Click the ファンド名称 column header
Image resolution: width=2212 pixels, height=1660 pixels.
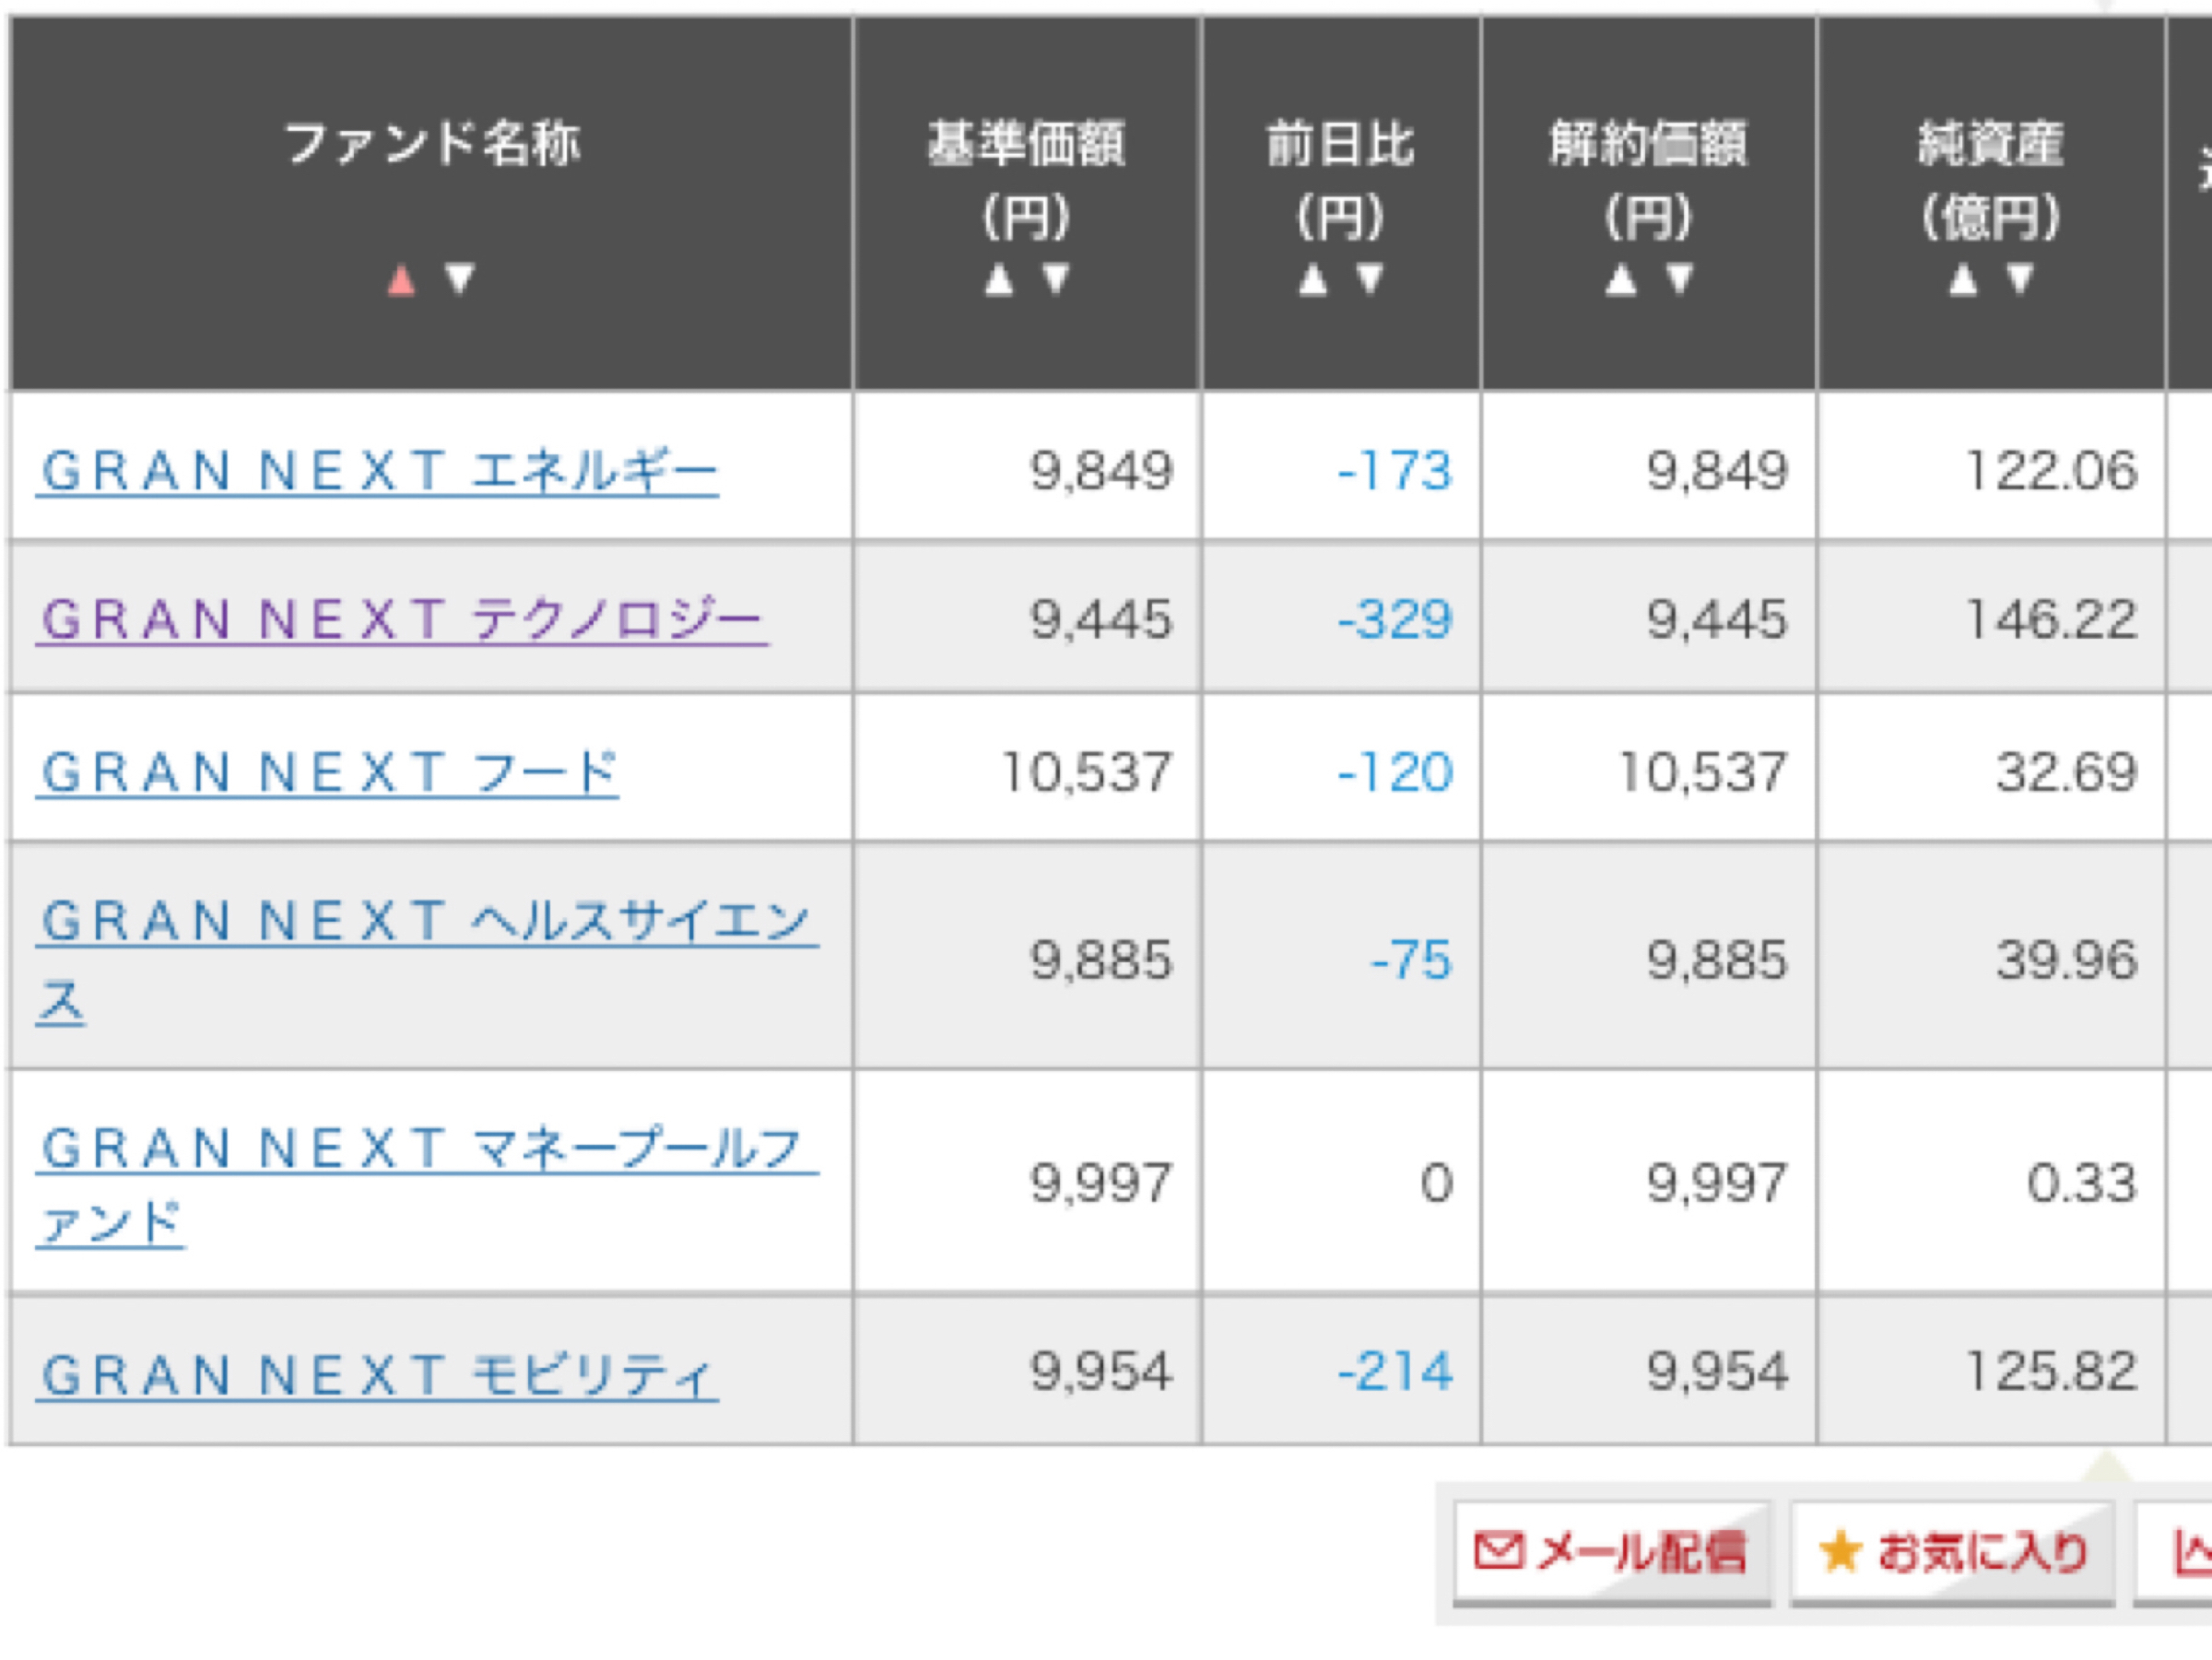tap(432, 144)
